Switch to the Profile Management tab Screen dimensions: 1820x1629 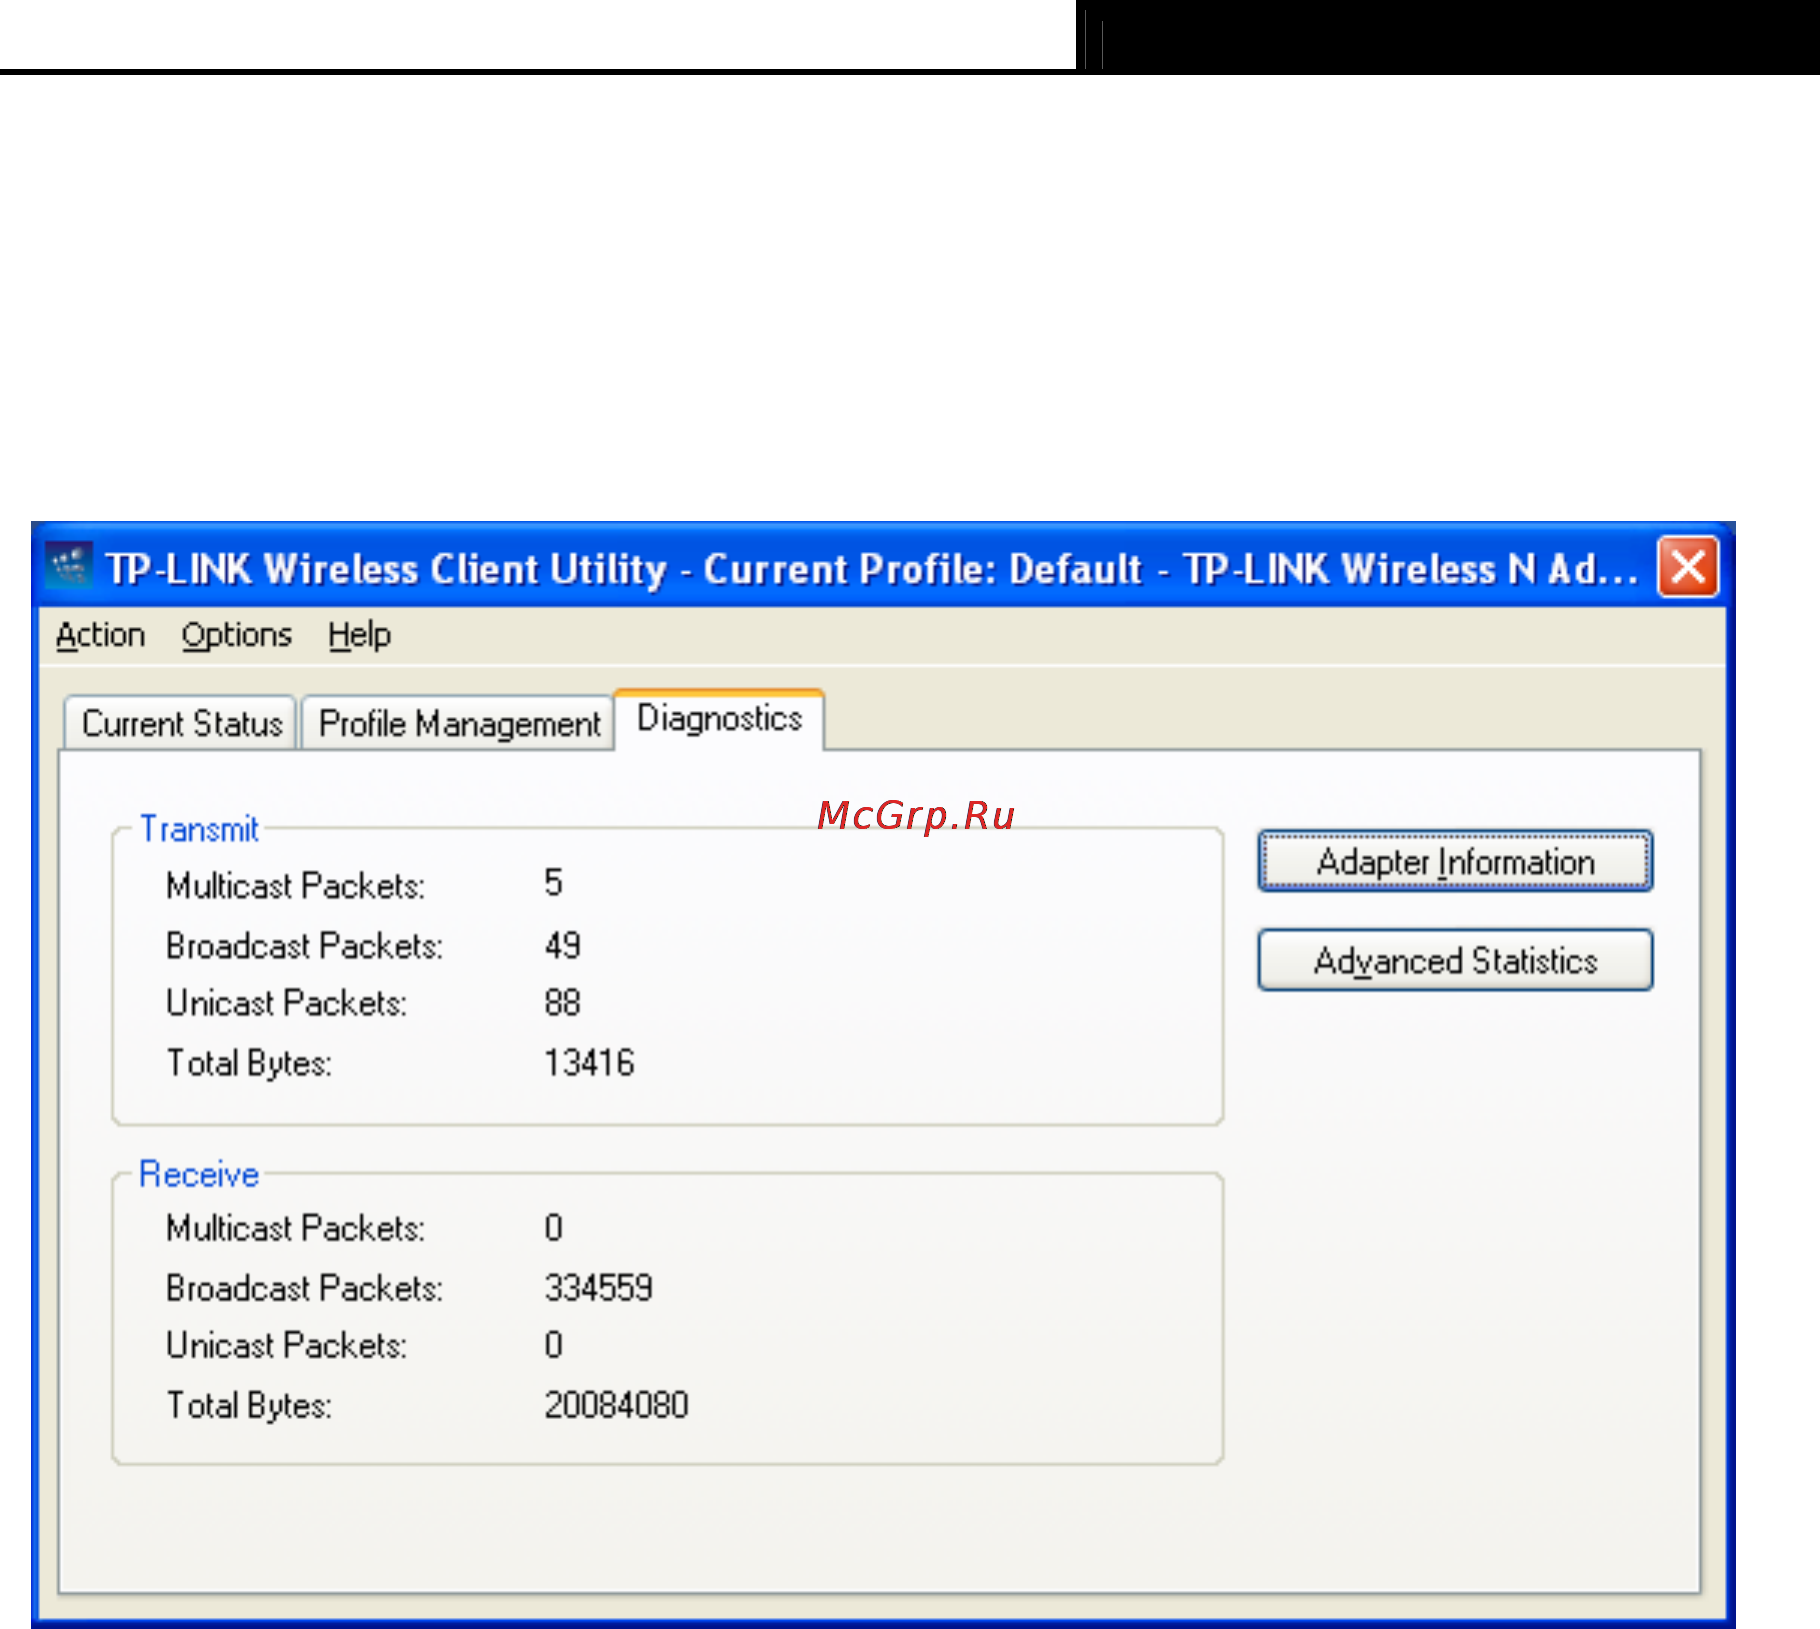tap(458, 723)
